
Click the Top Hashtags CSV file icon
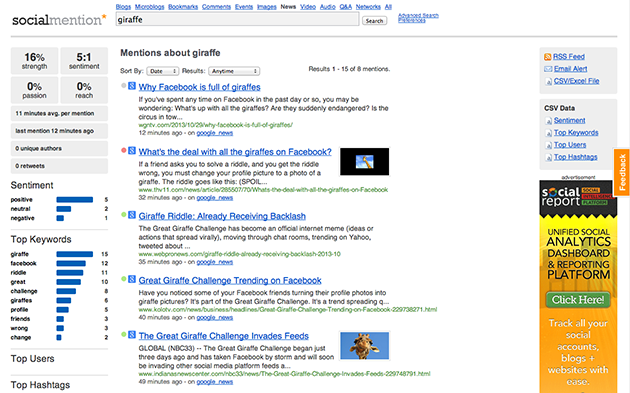(x=549, y=157)
